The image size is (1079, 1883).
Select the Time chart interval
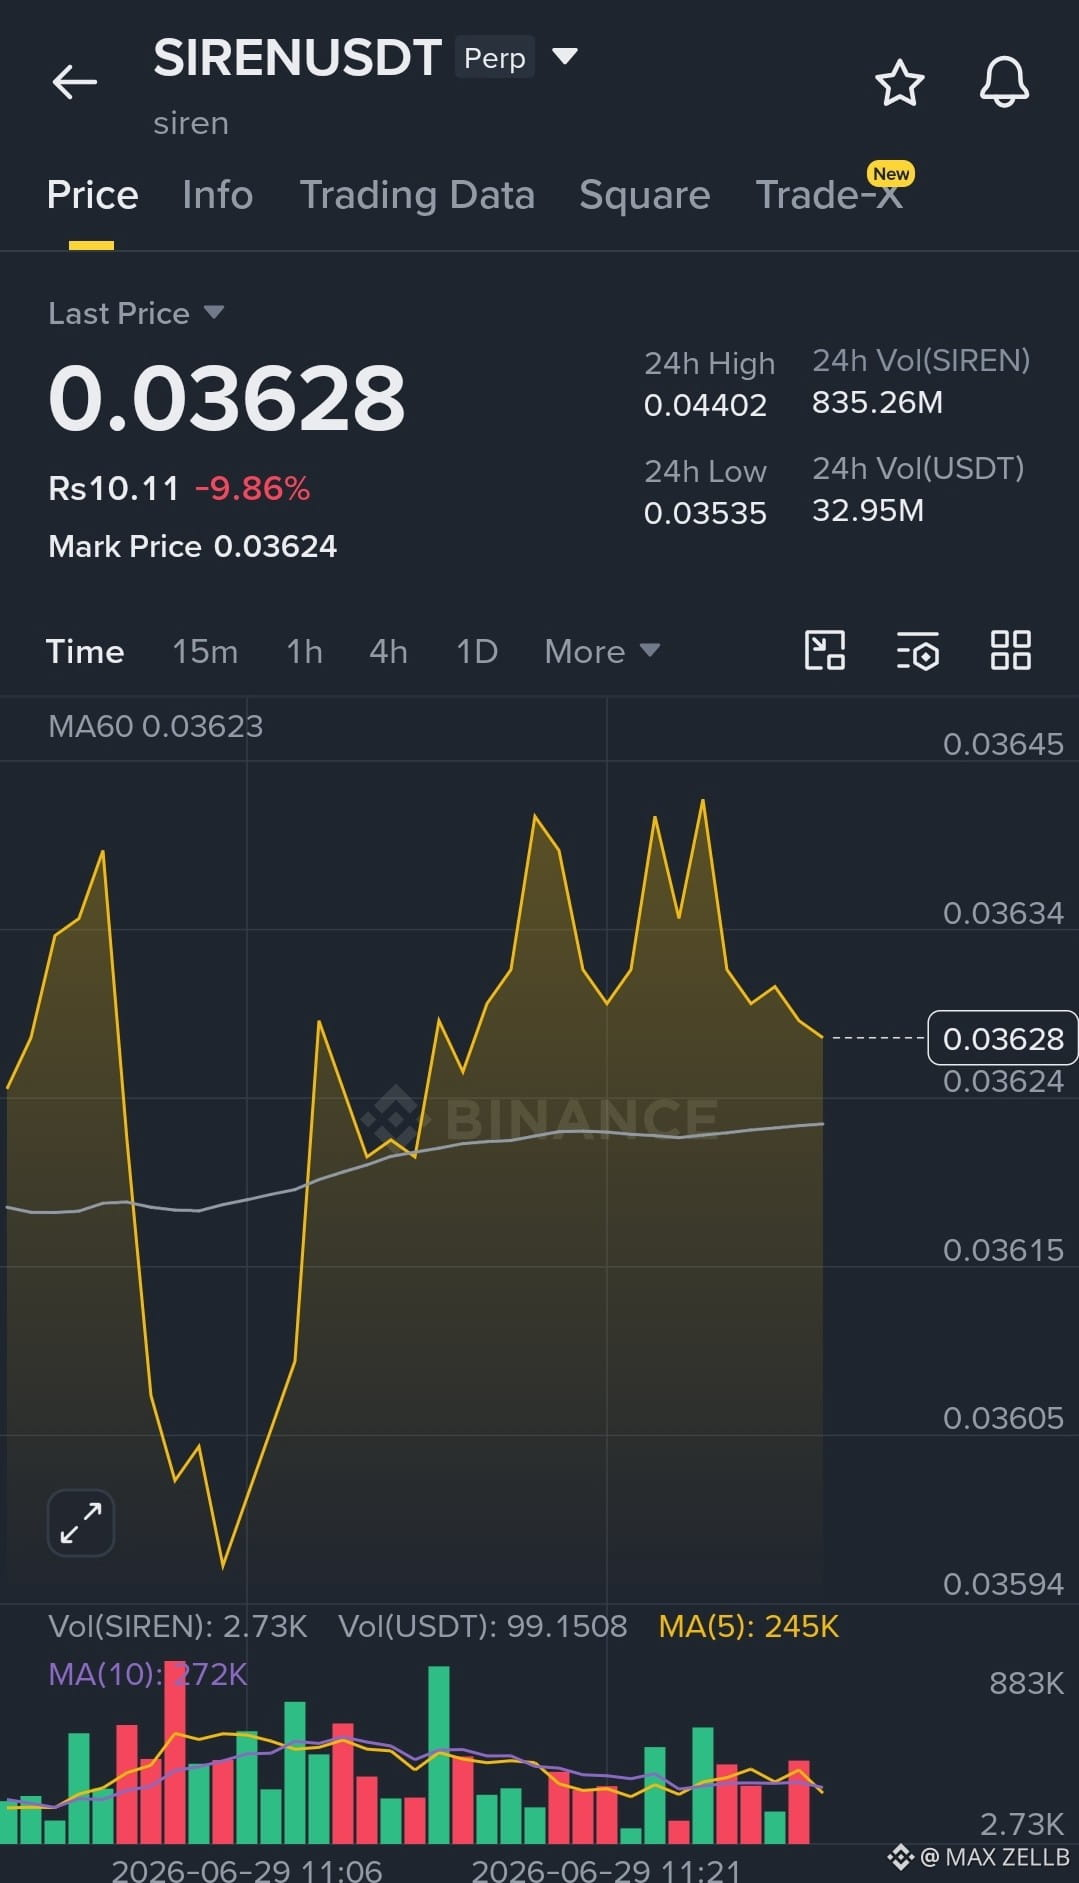pyautogui.click(x=85, y=651)
